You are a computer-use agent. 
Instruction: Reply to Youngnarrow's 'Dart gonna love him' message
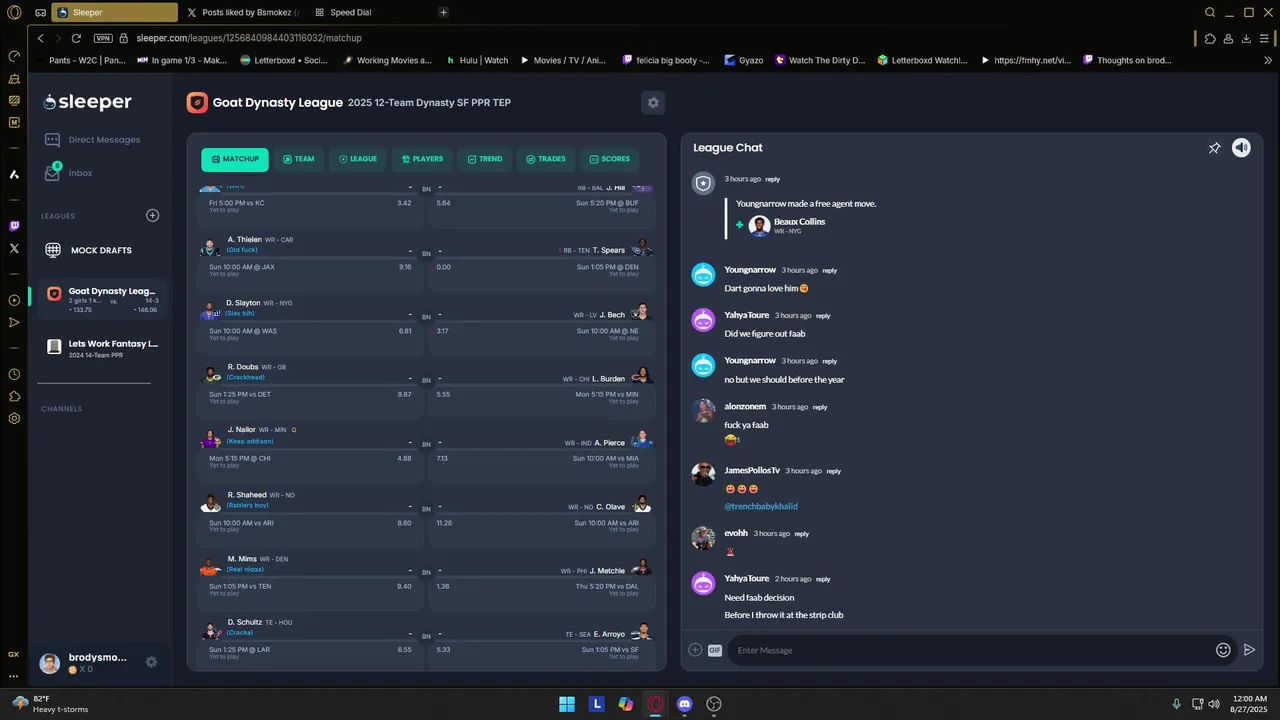pos(830,271)
